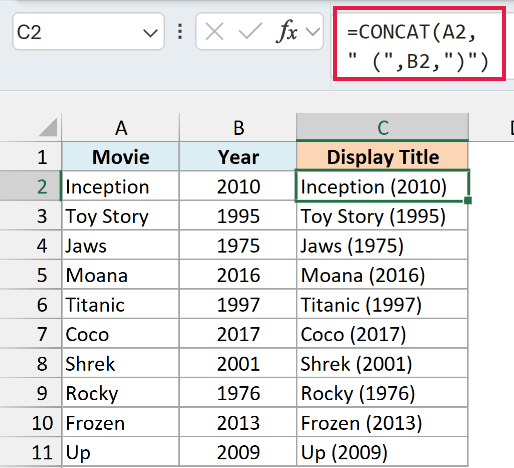
Task: Click the year 1975 cell
Action: [x=238, y=245]
